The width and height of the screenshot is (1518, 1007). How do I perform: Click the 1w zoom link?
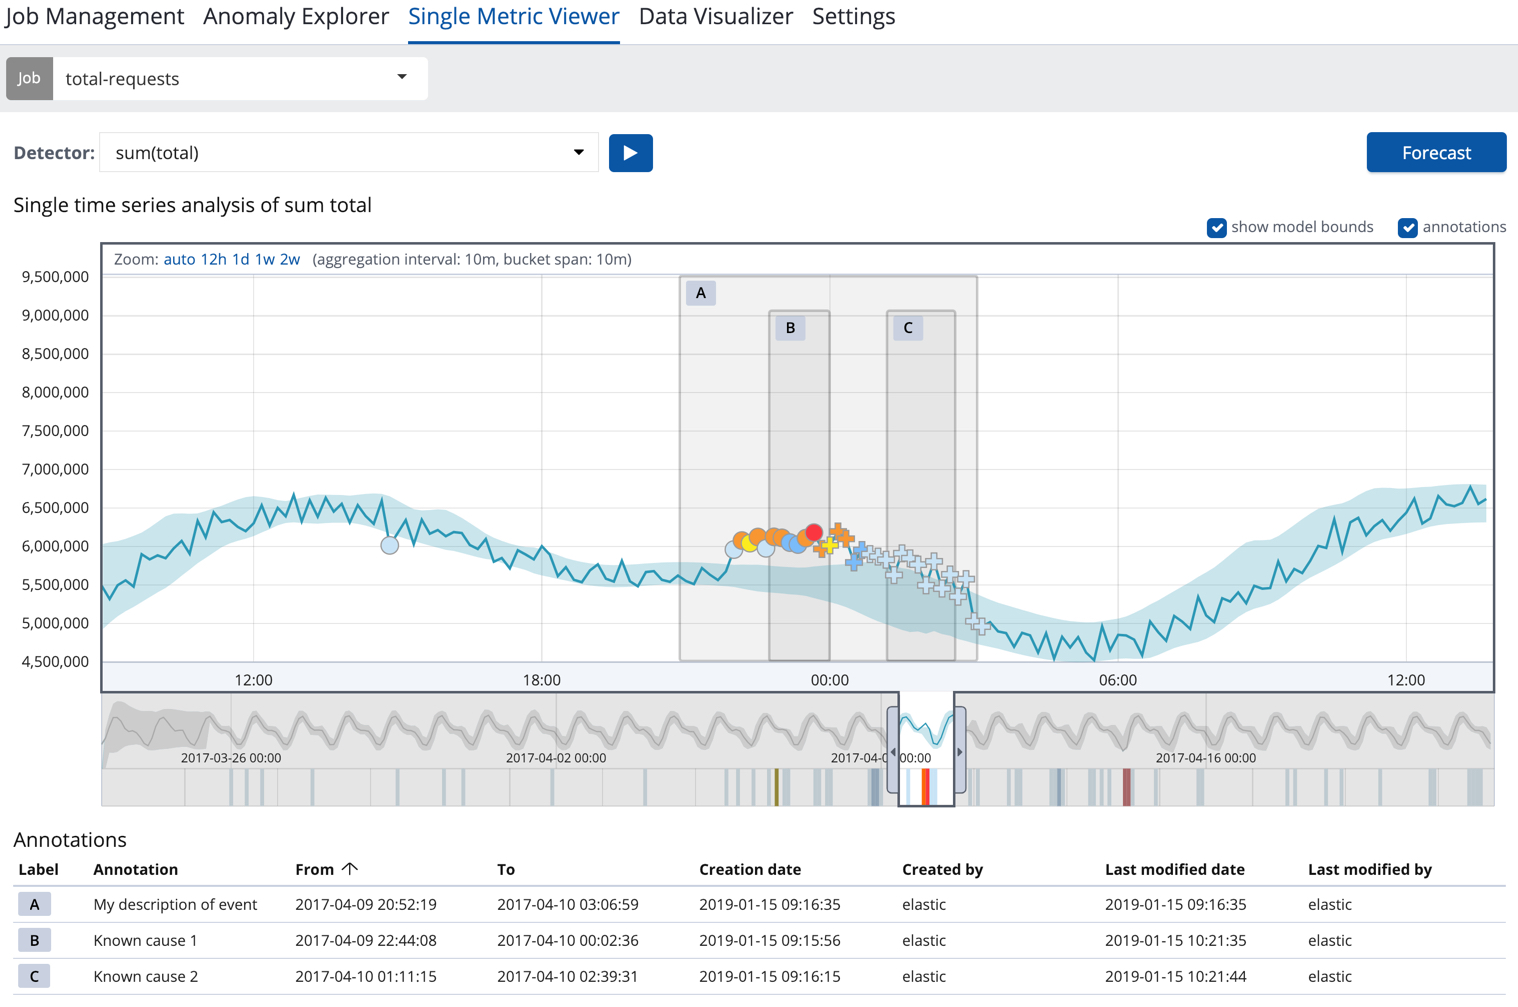(x=267, y=258)
